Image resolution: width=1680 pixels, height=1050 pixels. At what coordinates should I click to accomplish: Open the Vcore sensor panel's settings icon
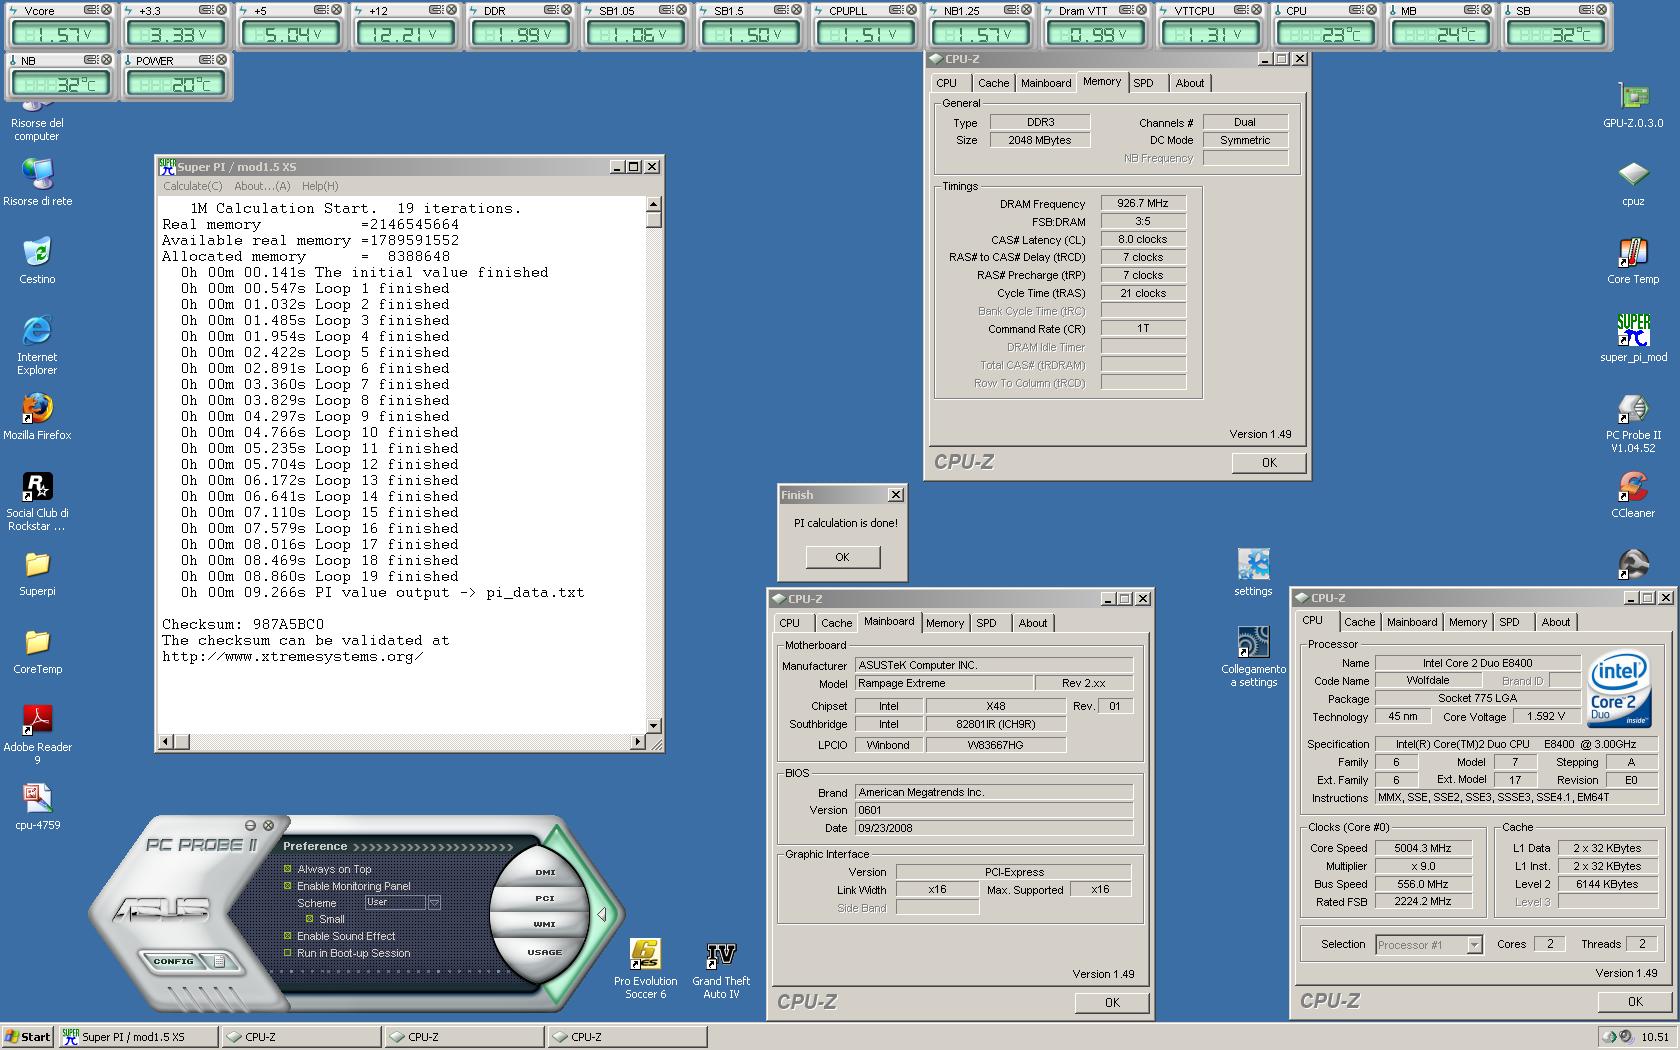[x=91, y=10]
